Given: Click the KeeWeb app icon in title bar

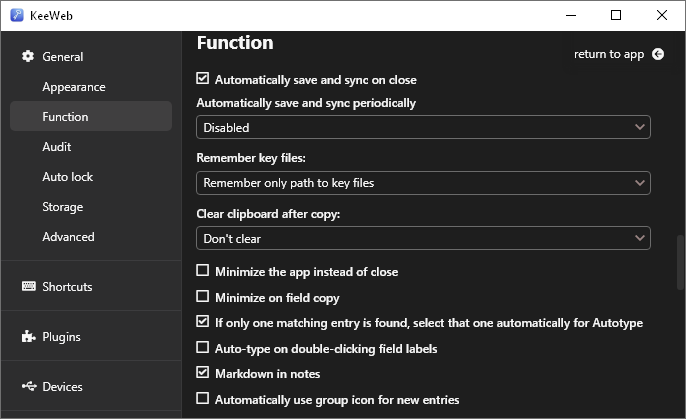Looking at the screenshot, I should (x=16, y=15).
